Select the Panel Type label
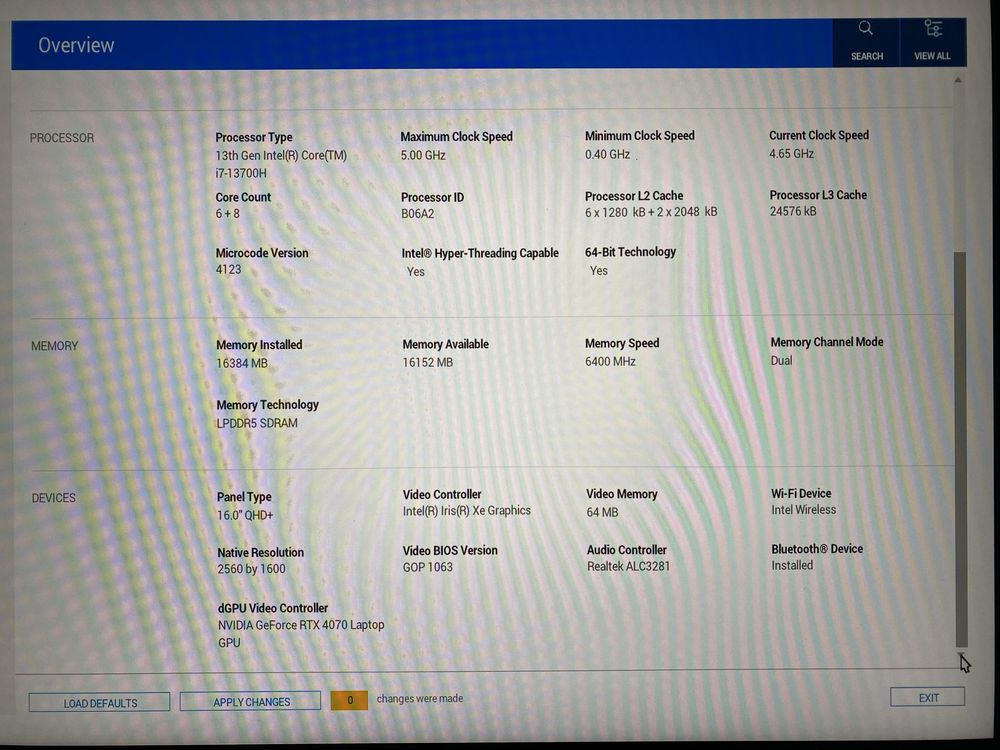Viewport: 1000px width, 750px height. [244, 497]
